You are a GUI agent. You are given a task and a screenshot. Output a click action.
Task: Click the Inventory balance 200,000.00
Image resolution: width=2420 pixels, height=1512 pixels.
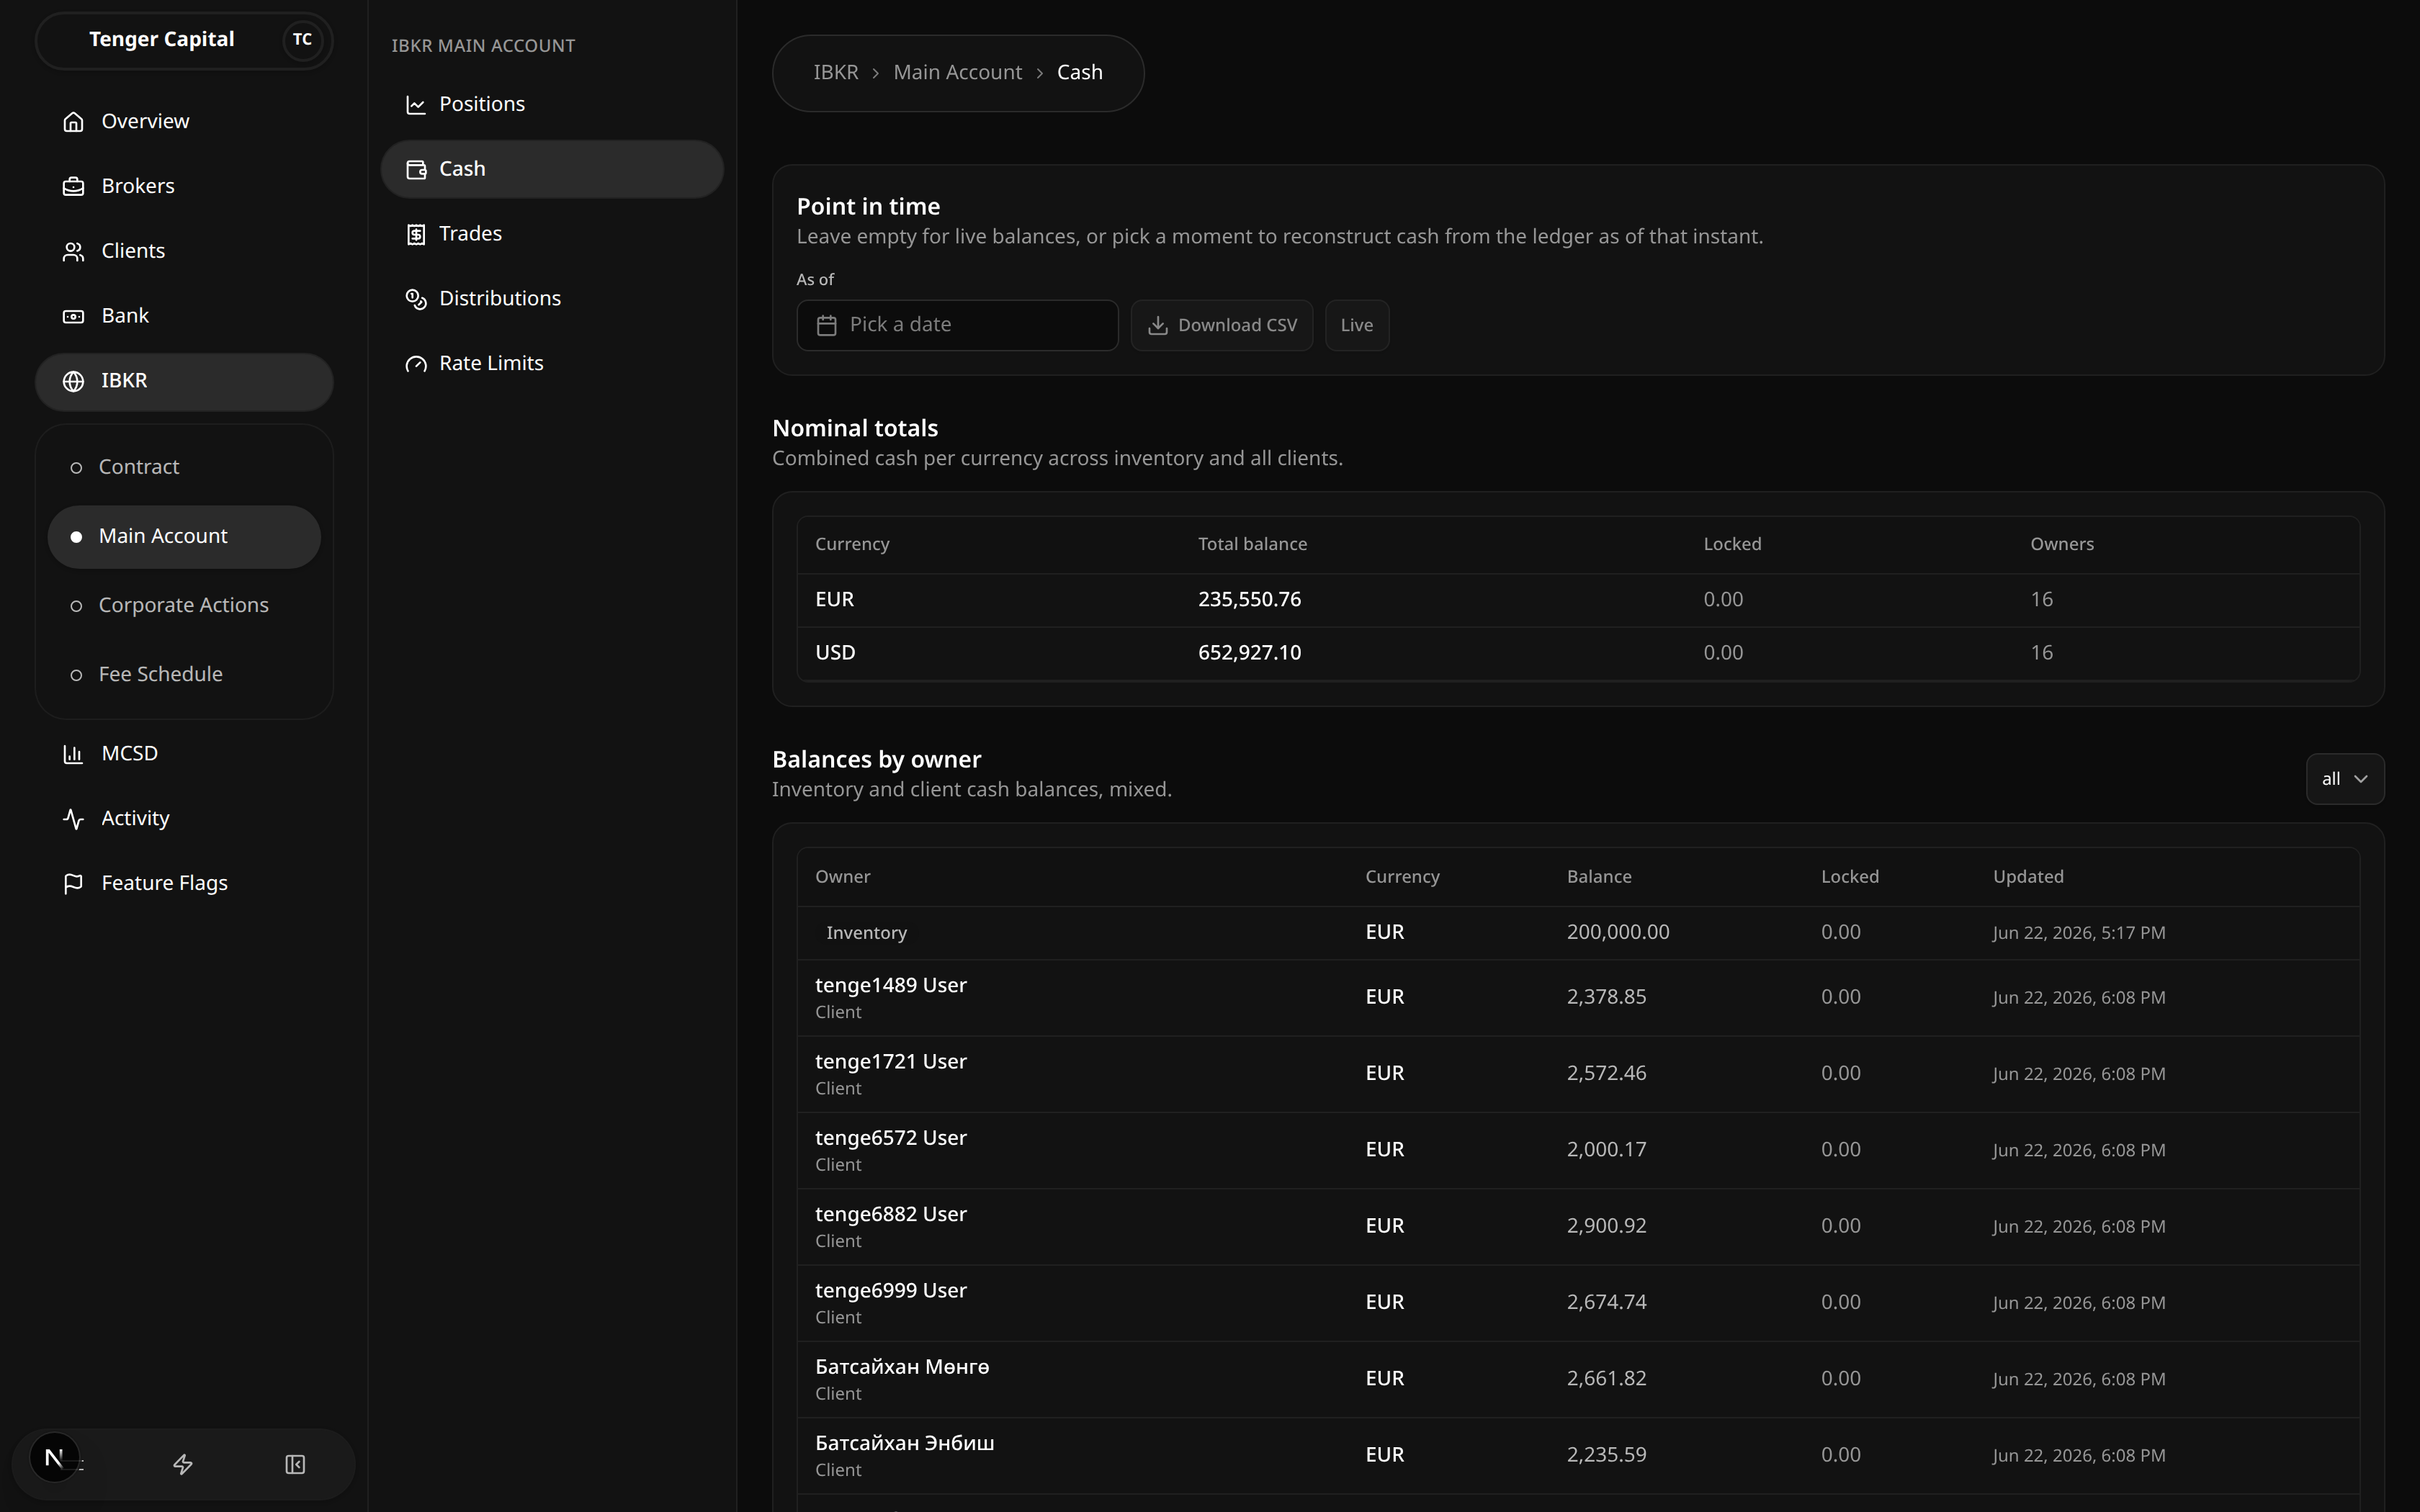tap(1617, 932)
